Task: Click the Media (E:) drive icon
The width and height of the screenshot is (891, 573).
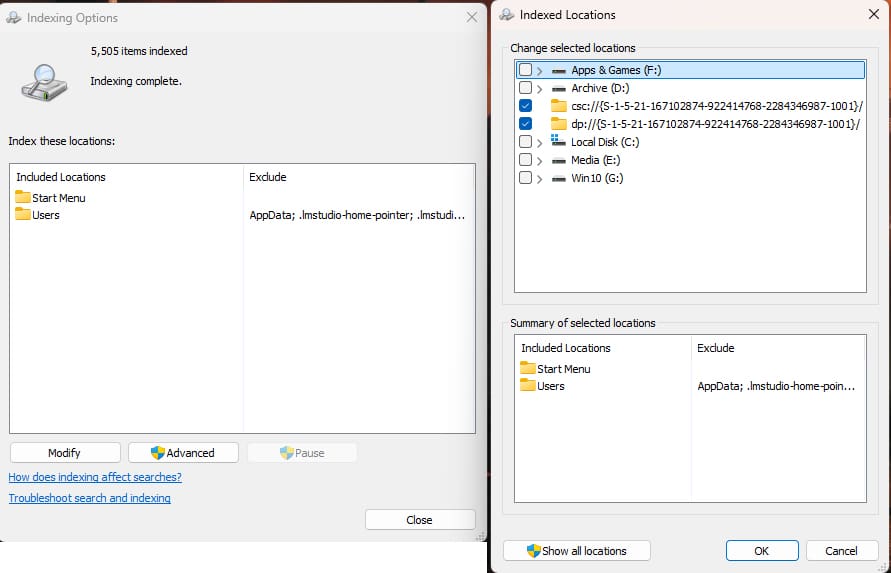Action: pos(558,160)
